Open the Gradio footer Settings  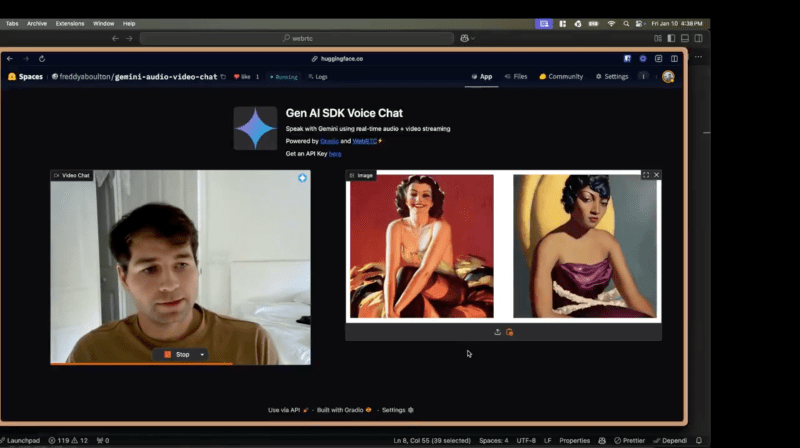point(397,410)
